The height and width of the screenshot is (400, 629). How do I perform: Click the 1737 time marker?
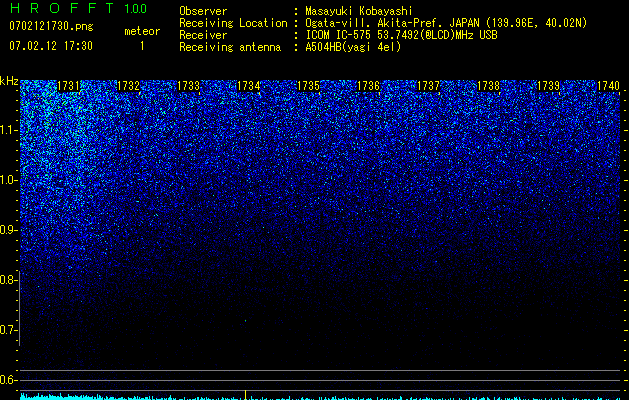pos(428,86)
